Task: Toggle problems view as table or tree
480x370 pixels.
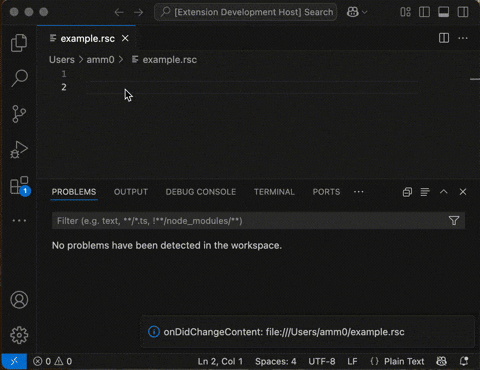Action: [425, 192]
